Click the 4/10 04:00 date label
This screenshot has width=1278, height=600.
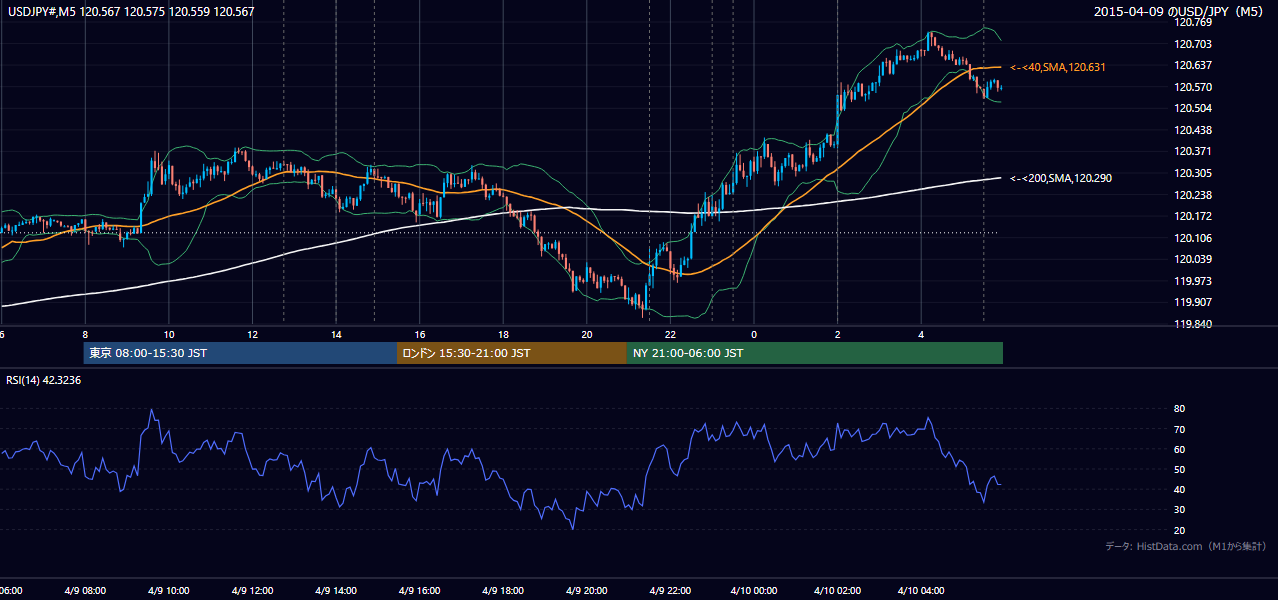click(921, 590)
